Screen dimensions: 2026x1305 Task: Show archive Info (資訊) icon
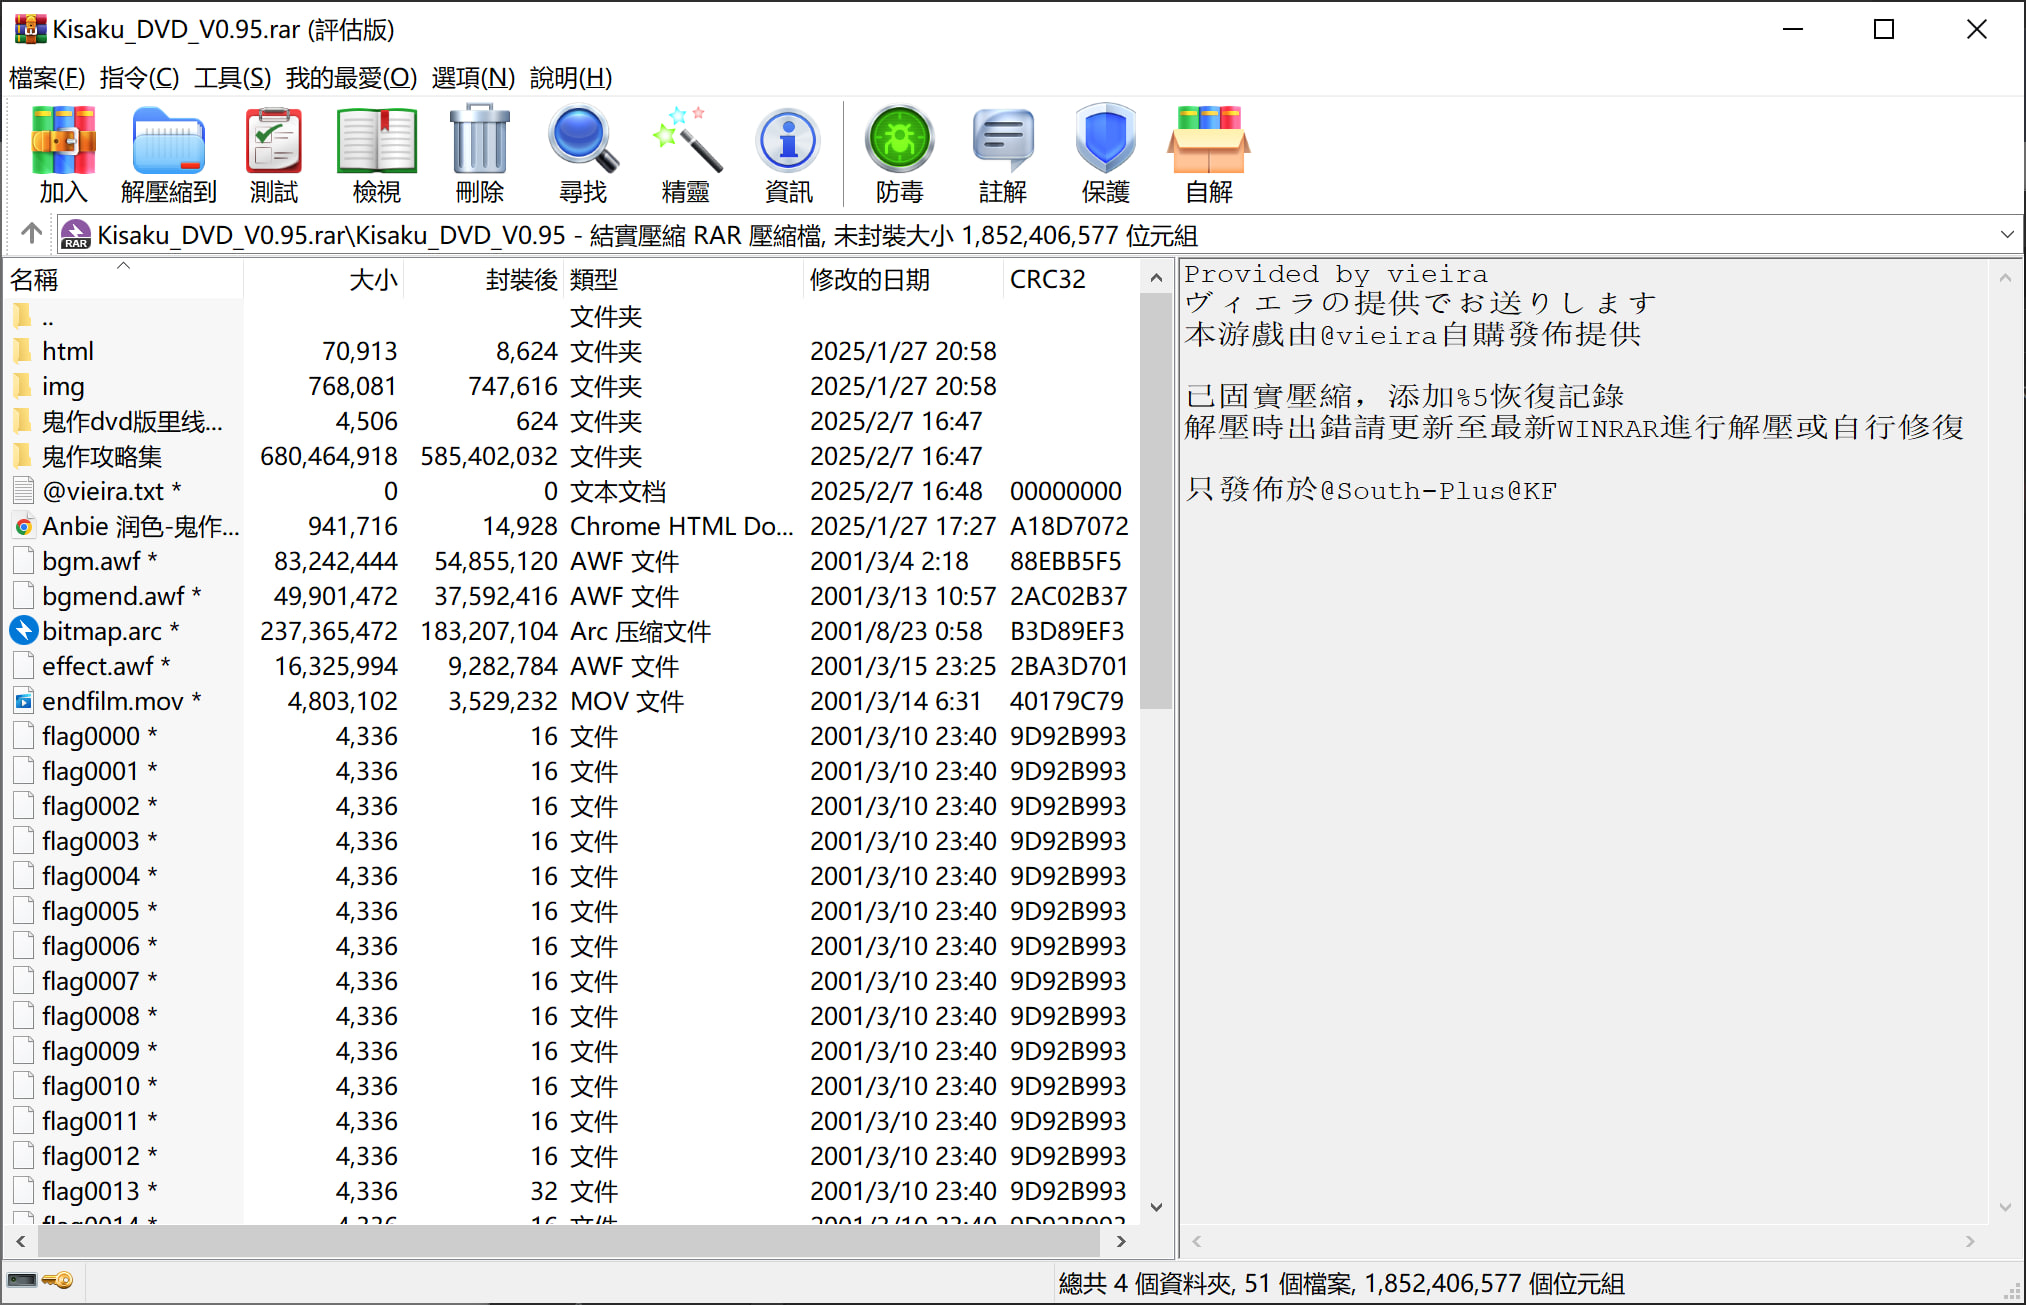(x=788, y=153)
